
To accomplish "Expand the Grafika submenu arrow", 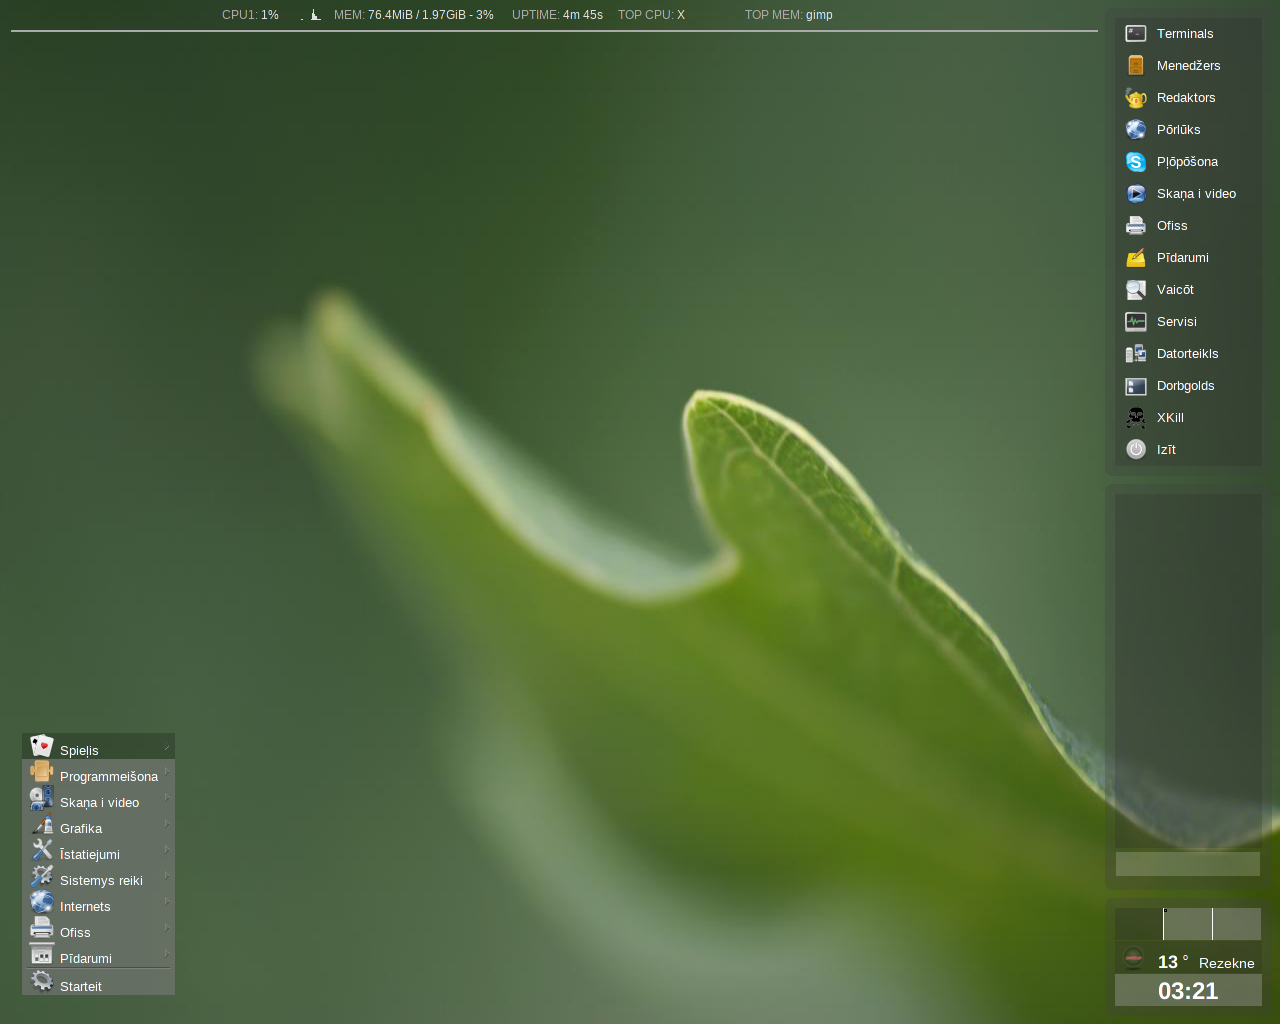I will [167, 824].
